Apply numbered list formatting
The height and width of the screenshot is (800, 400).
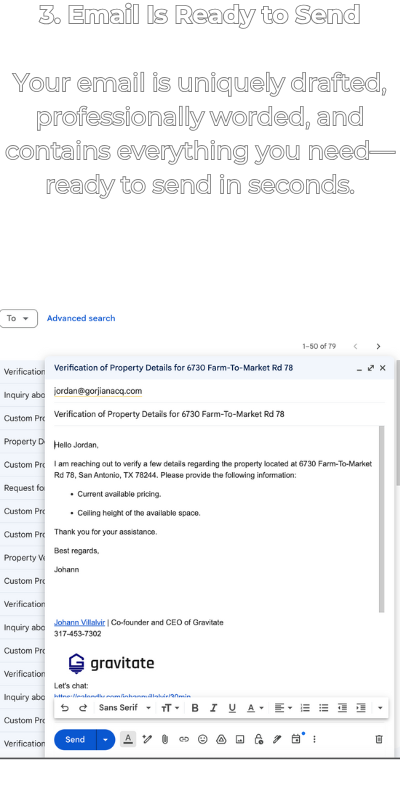click(305, 708)
